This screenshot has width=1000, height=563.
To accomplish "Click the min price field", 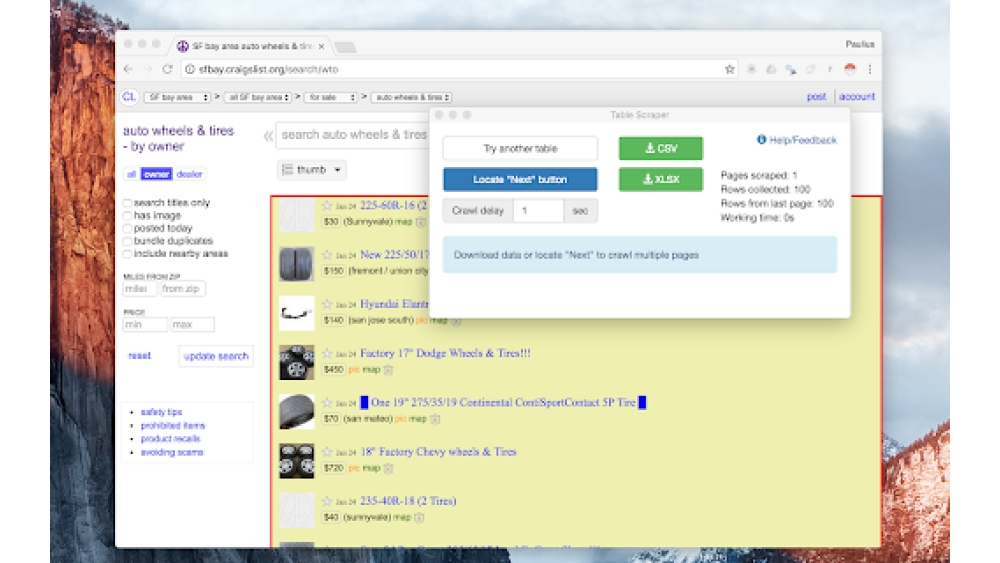I will click(x=145, y=325).
